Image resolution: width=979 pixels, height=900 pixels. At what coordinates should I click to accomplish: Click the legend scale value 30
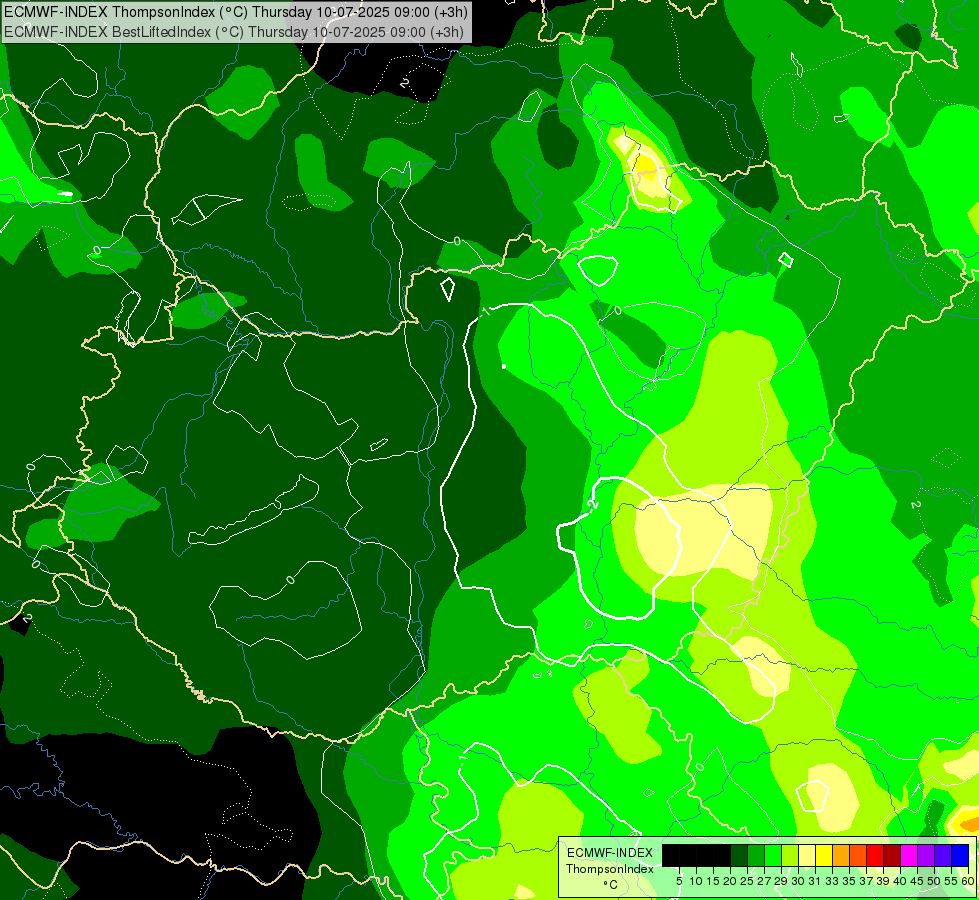pyautogui.click(x=799, y=881)
